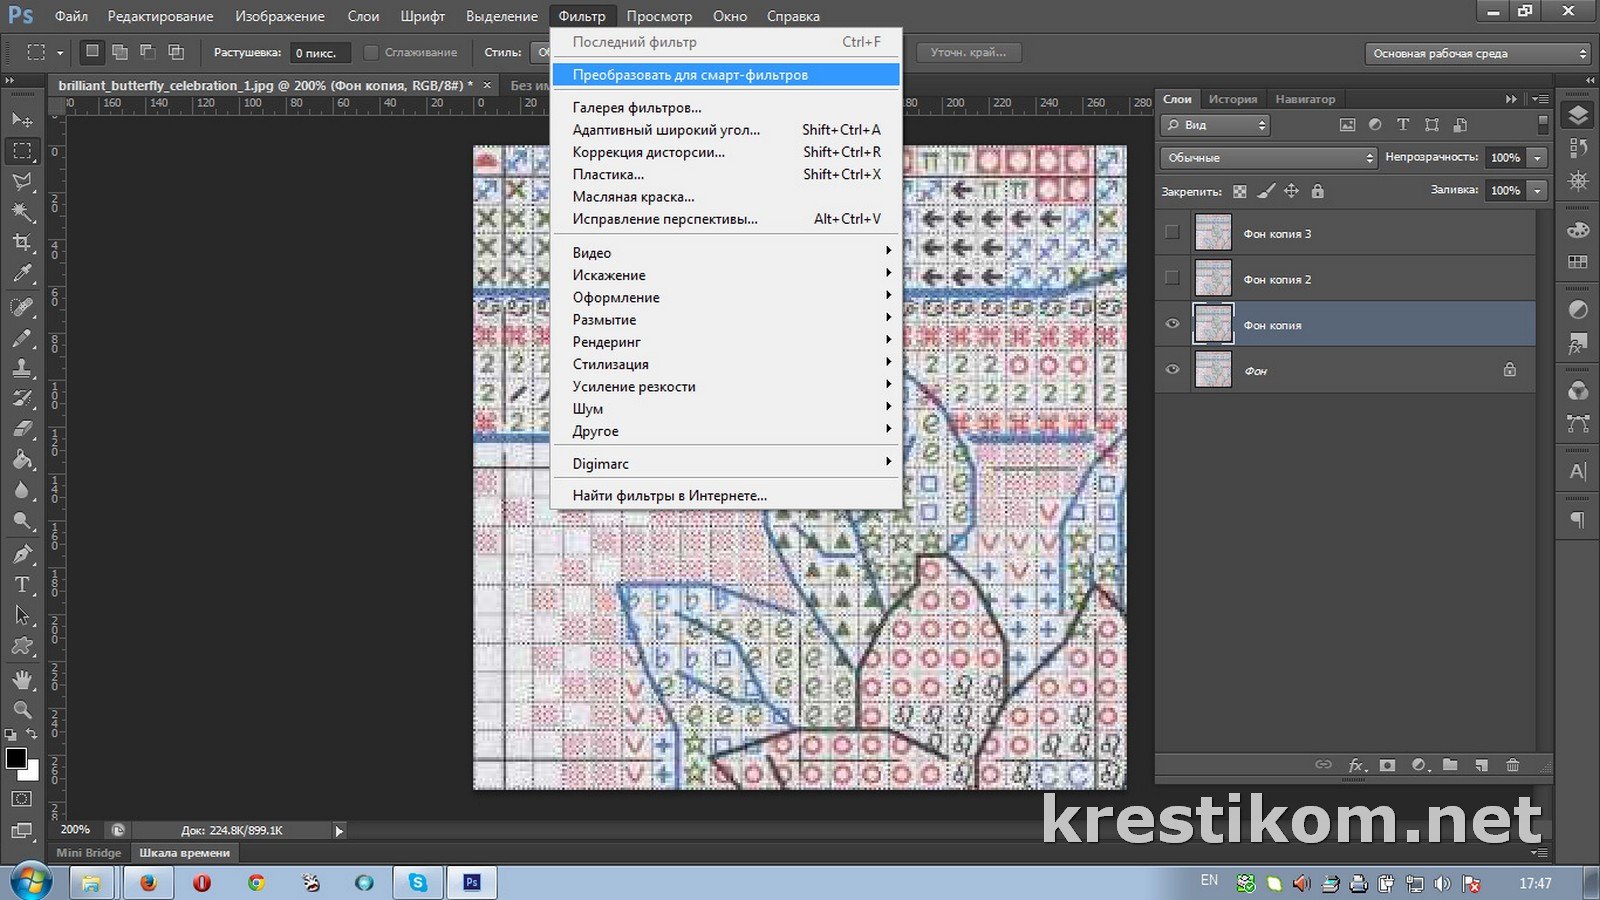This screenshot has width=1600, height=900.
Task: Select the Hand tool
Action: click(x=22, y=679)
